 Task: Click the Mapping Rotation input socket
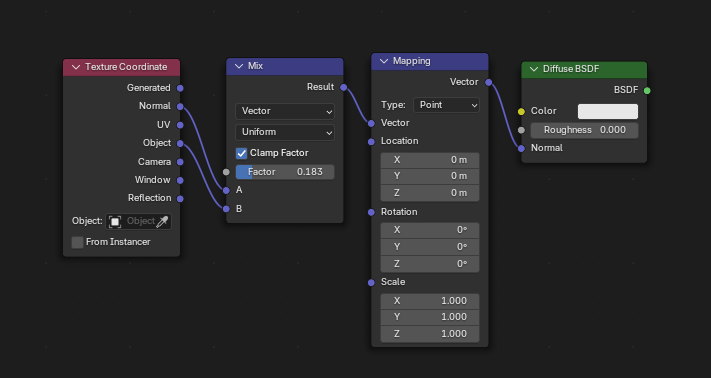coord(371,212)
